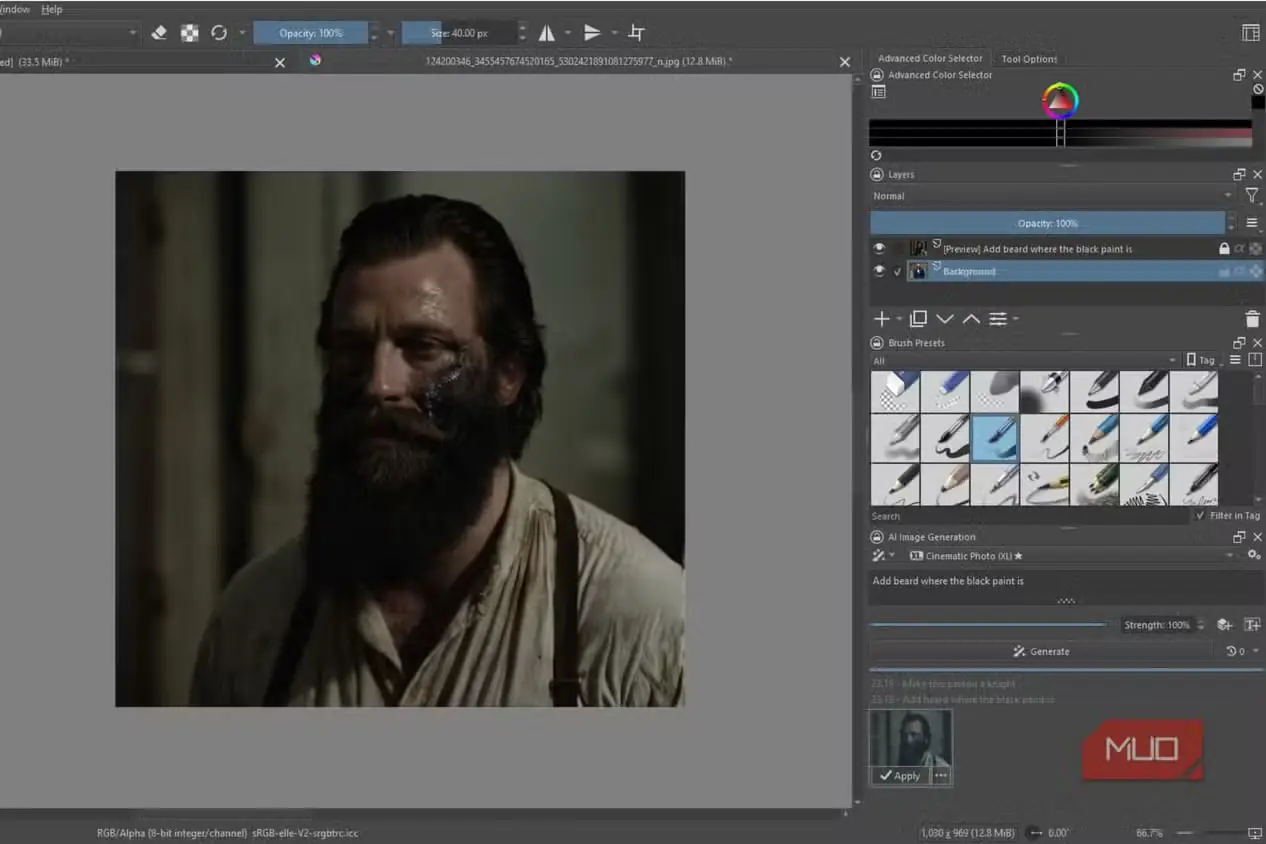Select the 124200346 jpg document tab
The image size is (1266, 844).
(x=578, y=61)
